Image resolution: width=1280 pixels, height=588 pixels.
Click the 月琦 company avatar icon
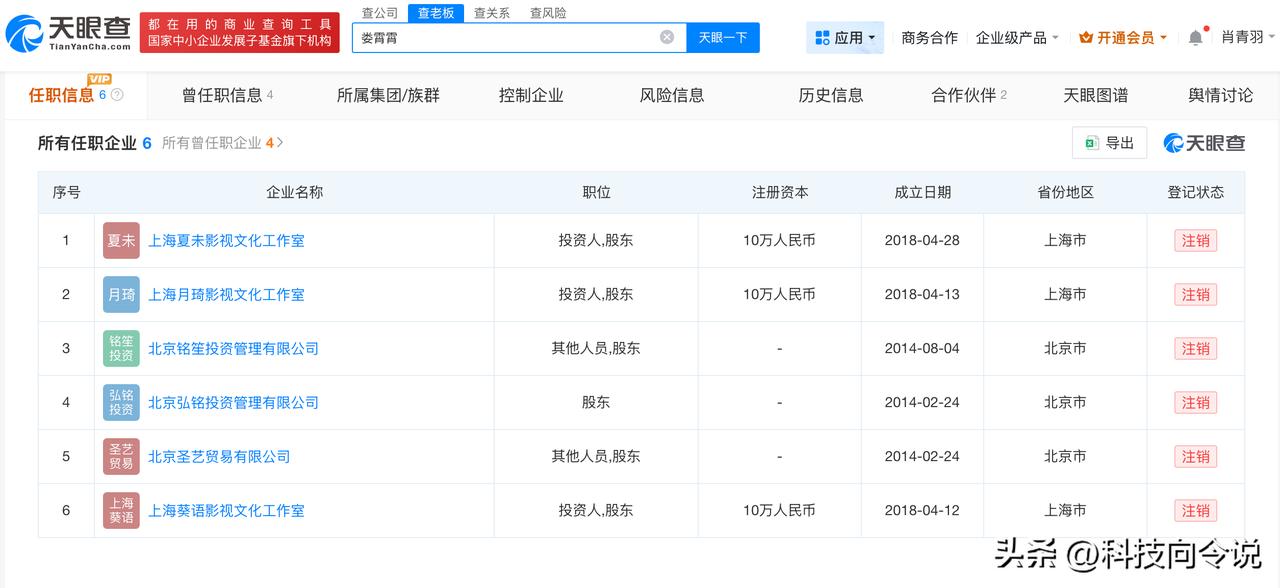120,294
